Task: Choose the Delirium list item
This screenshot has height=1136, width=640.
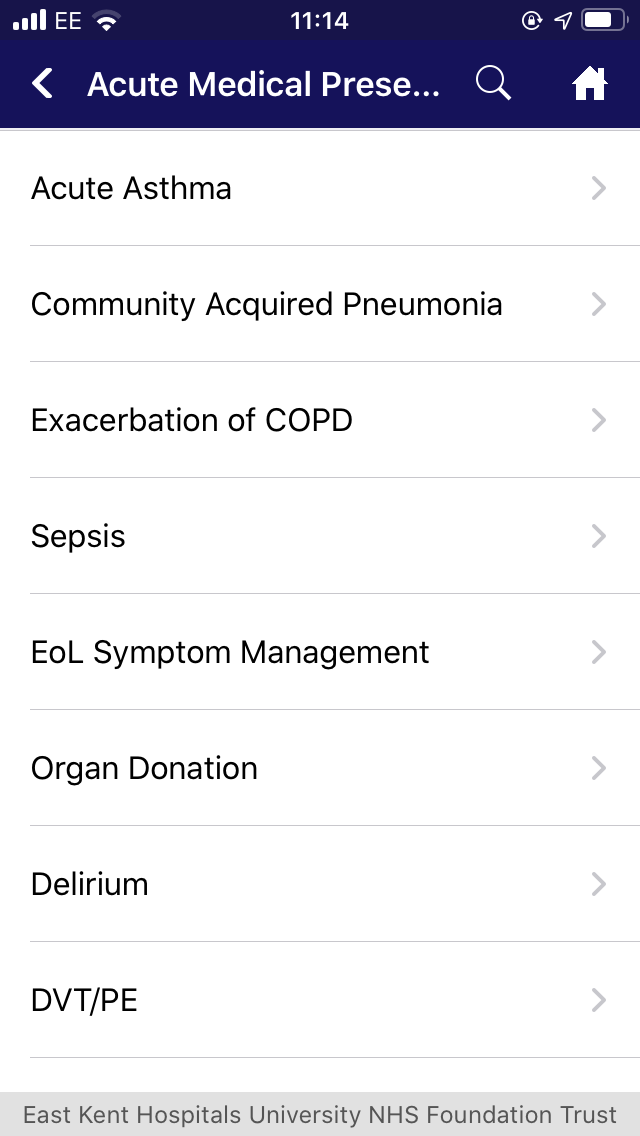Action: (90, 884)
